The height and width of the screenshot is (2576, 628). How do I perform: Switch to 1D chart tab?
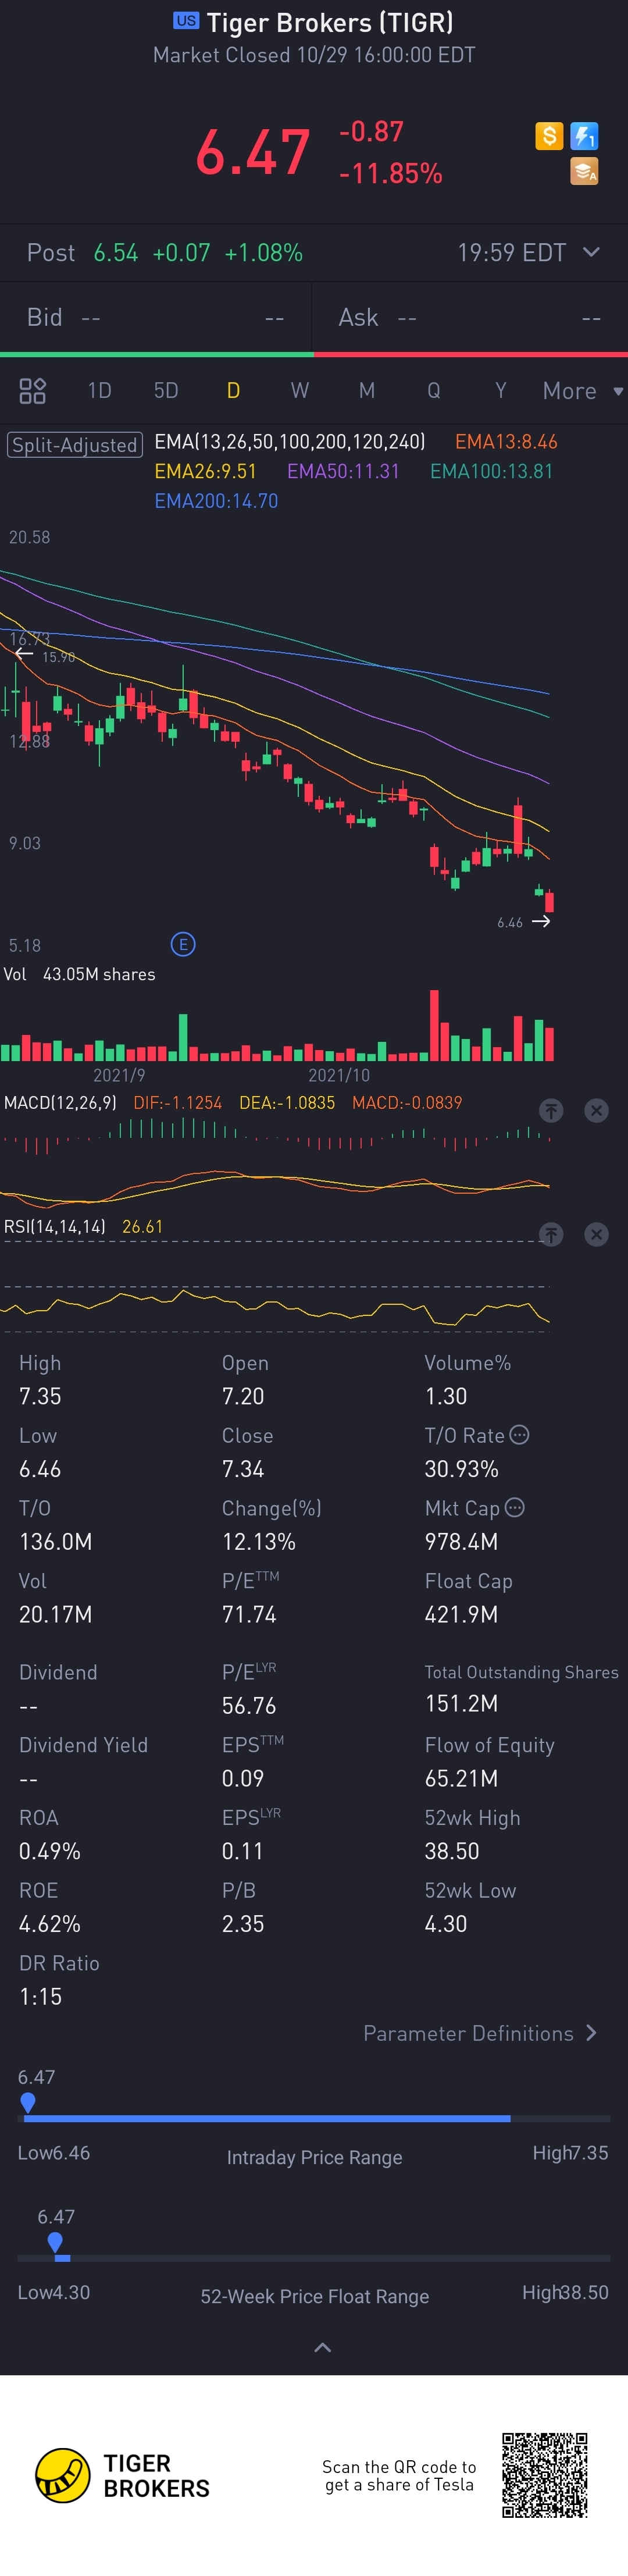[x=99, y=391]
